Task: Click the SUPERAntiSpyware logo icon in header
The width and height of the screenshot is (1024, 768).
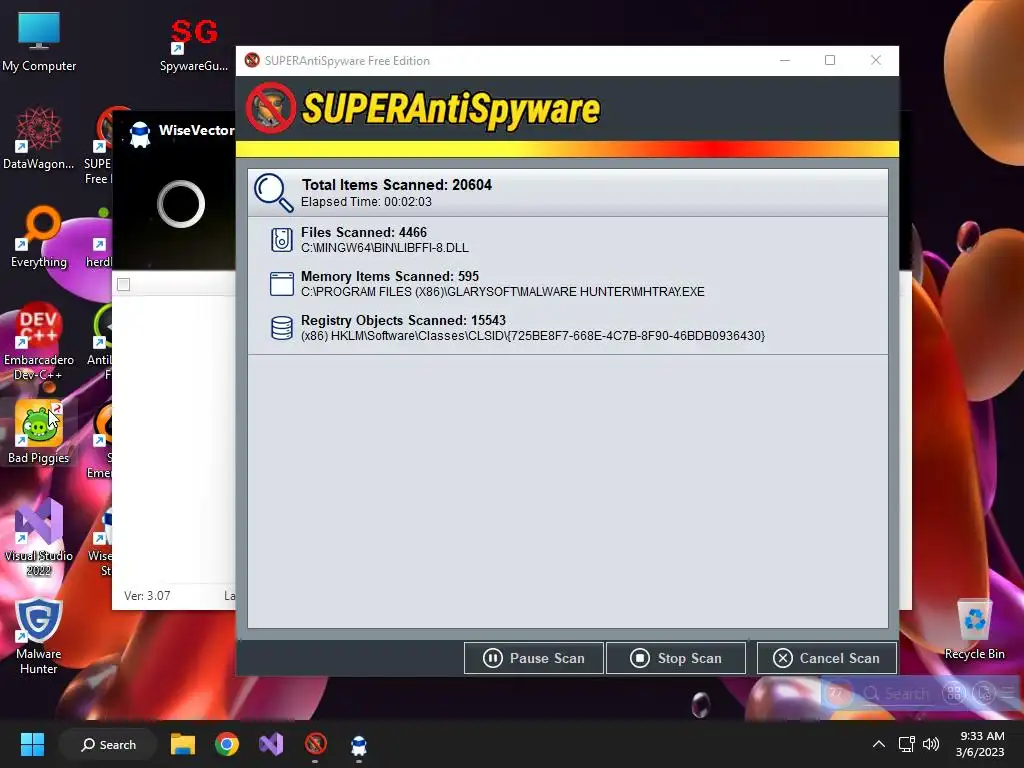Action: tap(270, 108)
